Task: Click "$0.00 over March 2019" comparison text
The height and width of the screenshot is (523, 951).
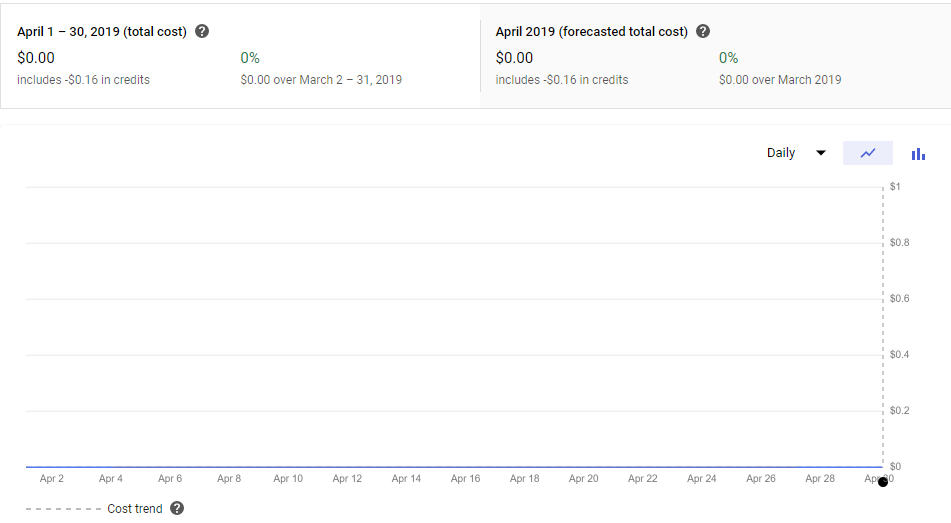Action: pos(780,80)
